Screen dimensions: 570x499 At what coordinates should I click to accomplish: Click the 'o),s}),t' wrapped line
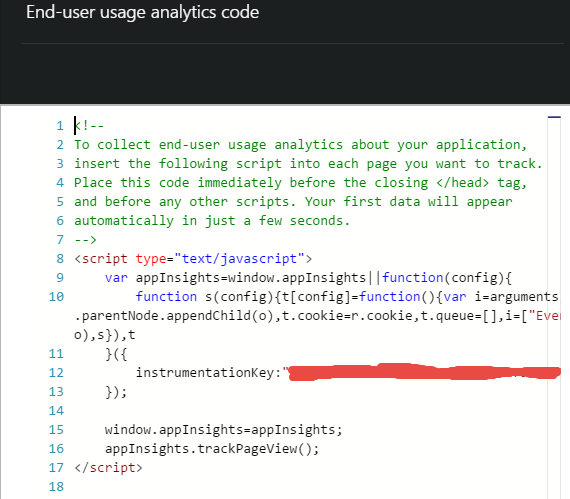[x=105, y=335]
